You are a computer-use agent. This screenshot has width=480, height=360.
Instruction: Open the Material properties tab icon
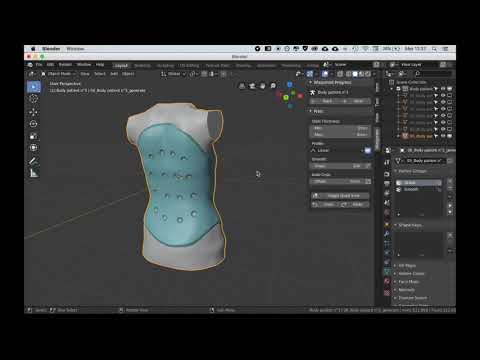[387, 282]
